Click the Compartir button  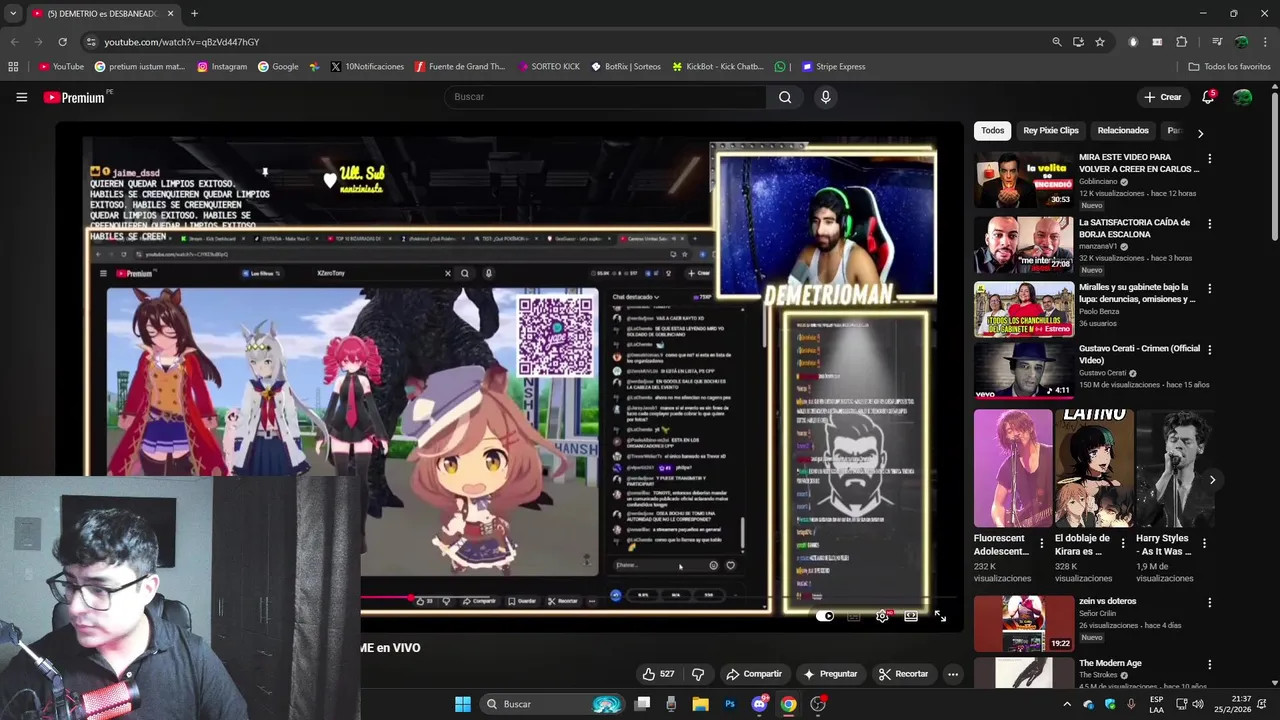[754, 674]
